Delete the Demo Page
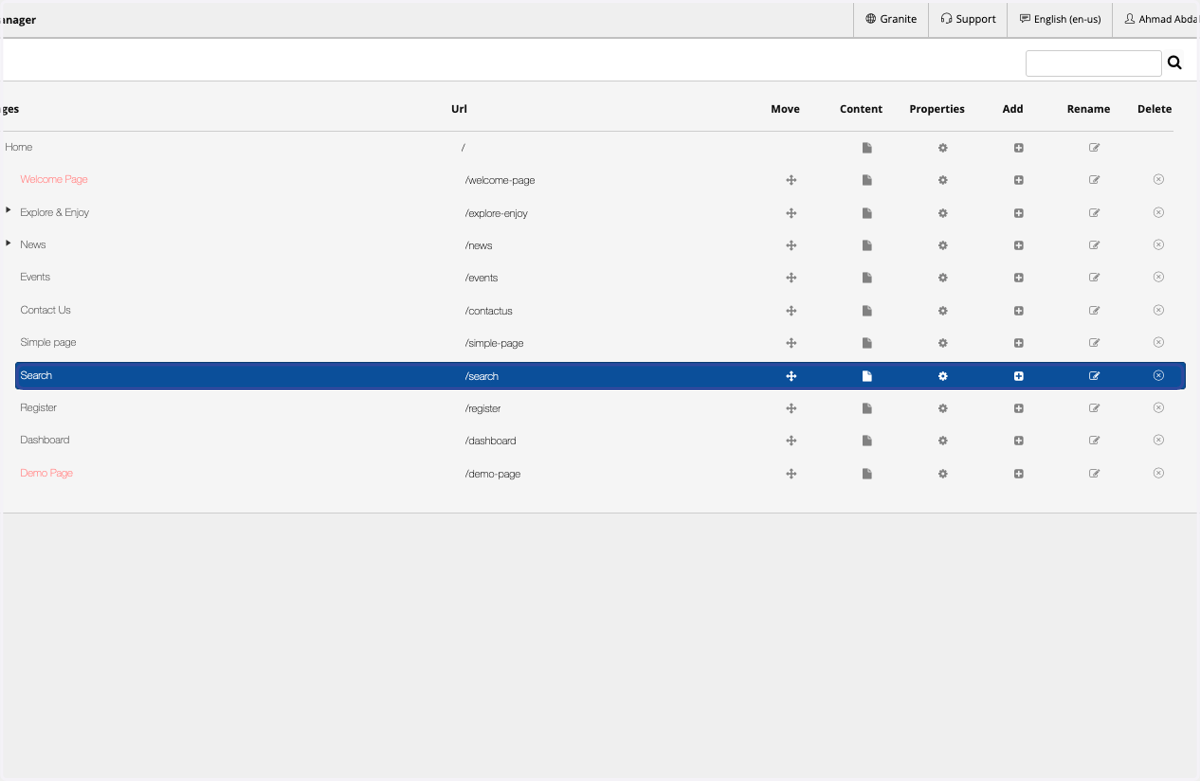The width and height of the screenshot is (1200, 781). point(1158,473)
